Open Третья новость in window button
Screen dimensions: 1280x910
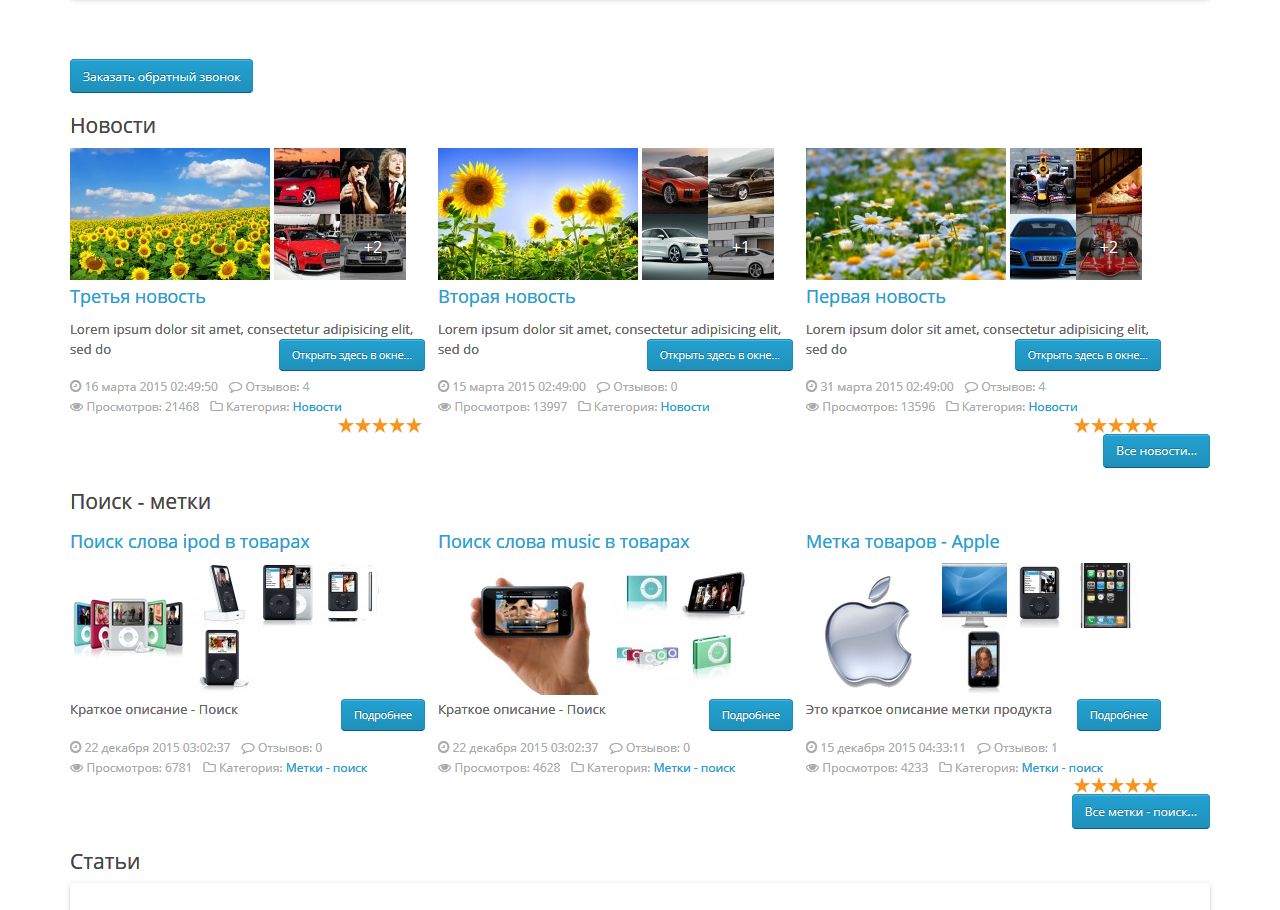click(x=352, y=355)
